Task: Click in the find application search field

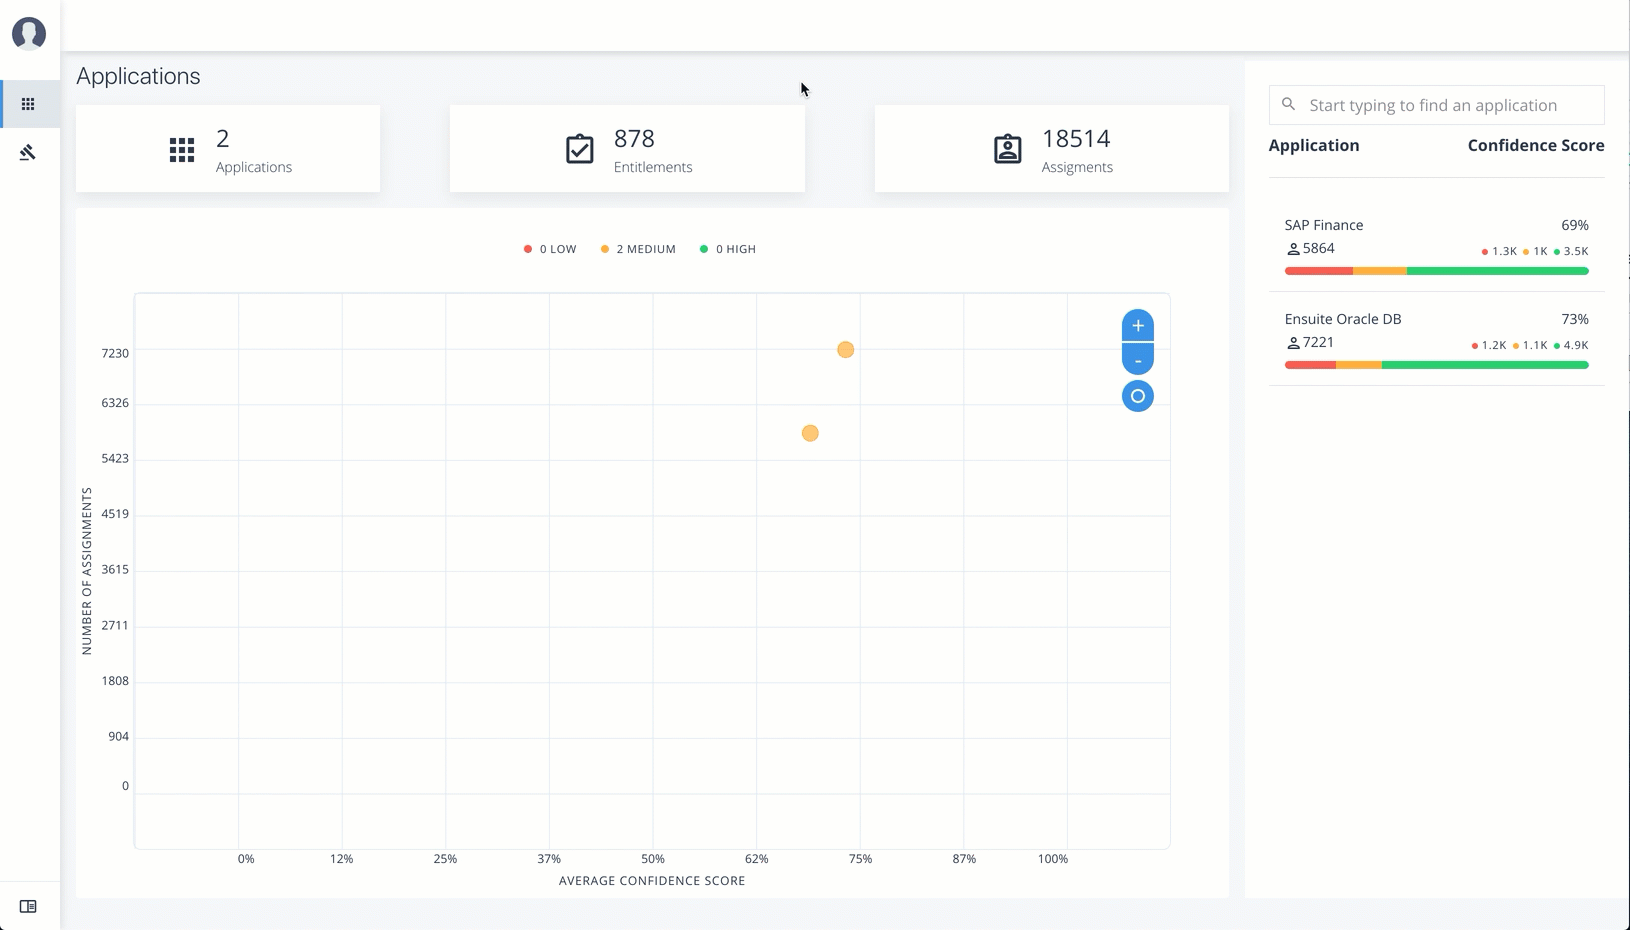Action: pyautogui.click(x=1450, y=105)
